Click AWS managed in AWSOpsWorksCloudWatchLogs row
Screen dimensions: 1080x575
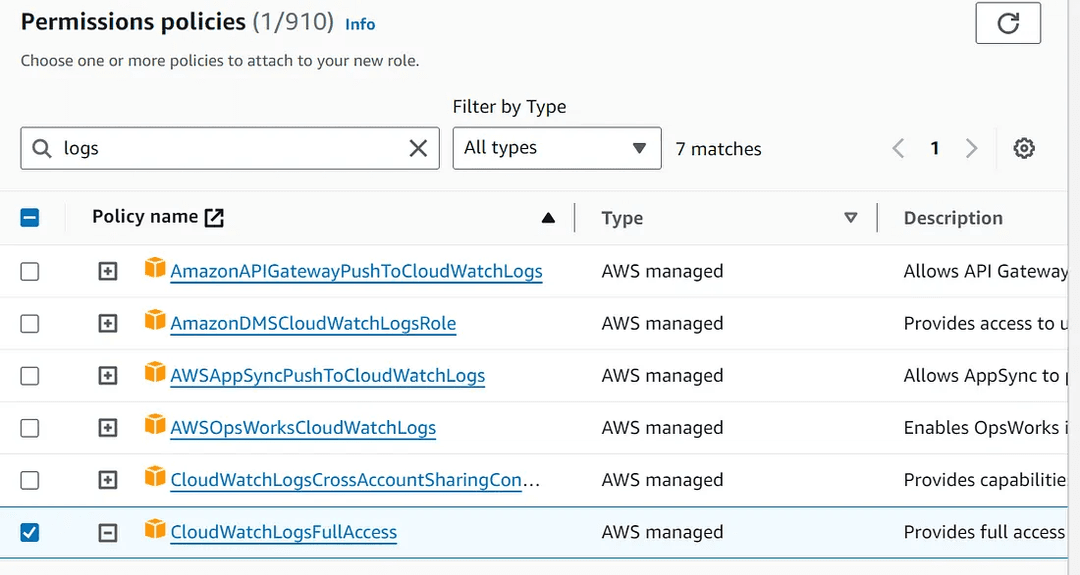662,428
